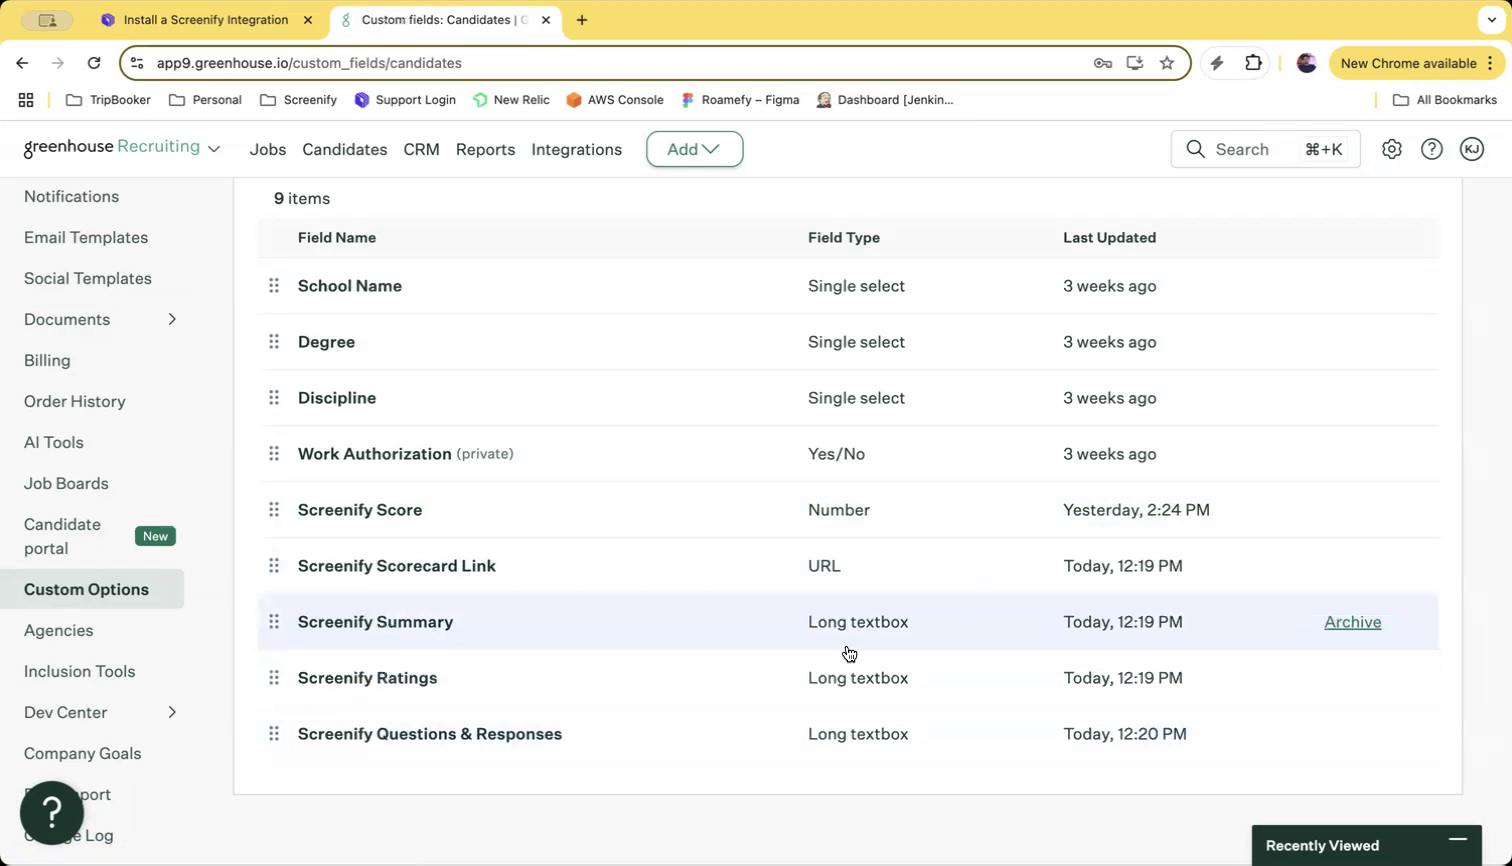
Task: Open the Jobs menu
Action: [268, 149]
